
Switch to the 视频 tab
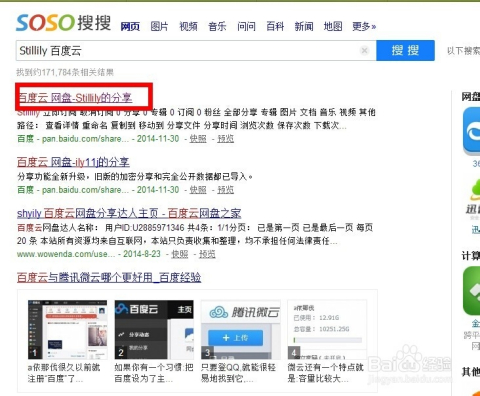(x=188, y=26)
